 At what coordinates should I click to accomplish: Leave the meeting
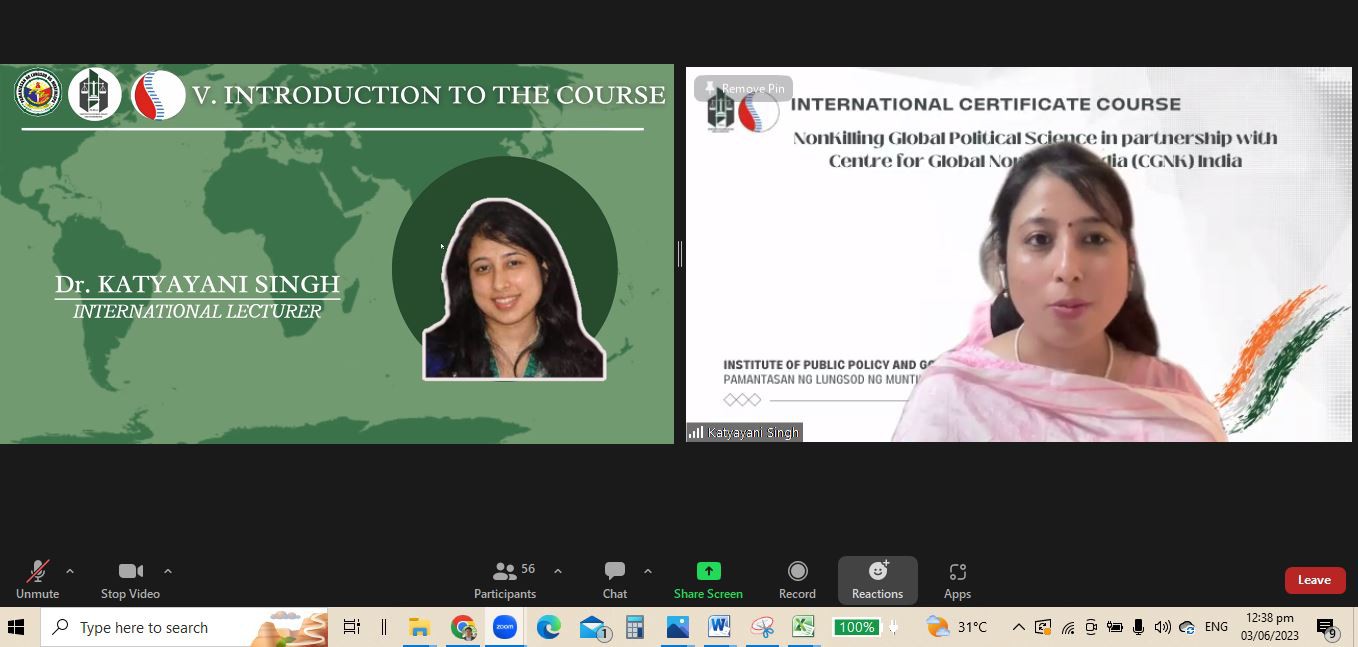pyautogui.click(x=1313, y=580)
